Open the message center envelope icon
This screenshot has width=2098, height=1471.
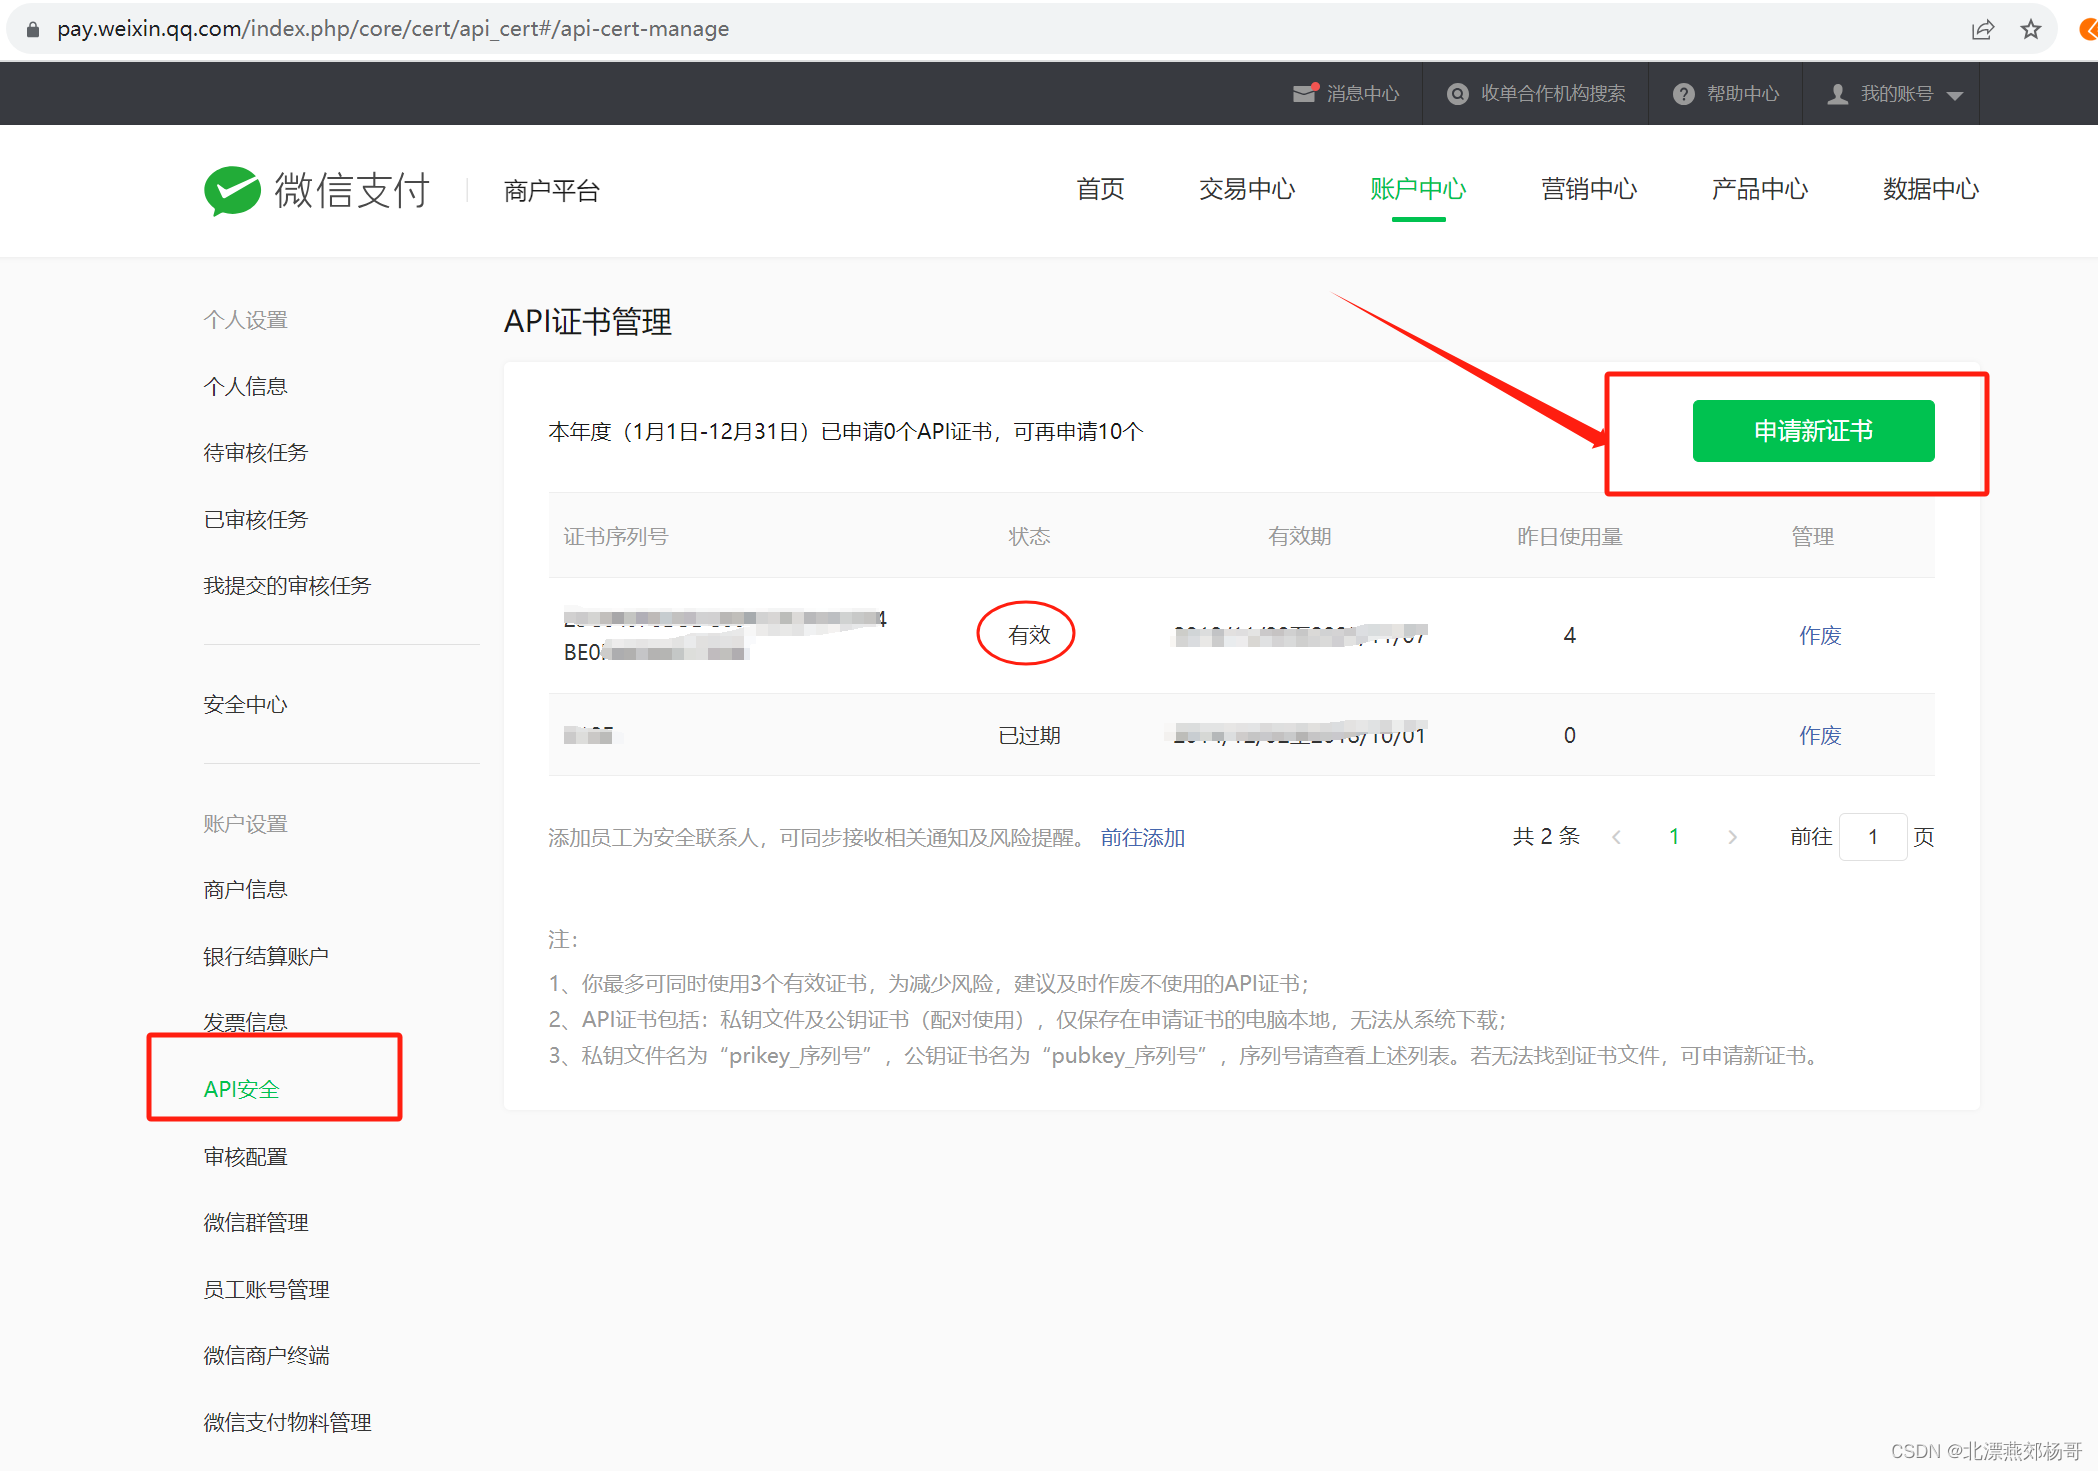pyautogui.click(x=1304, y=93)
